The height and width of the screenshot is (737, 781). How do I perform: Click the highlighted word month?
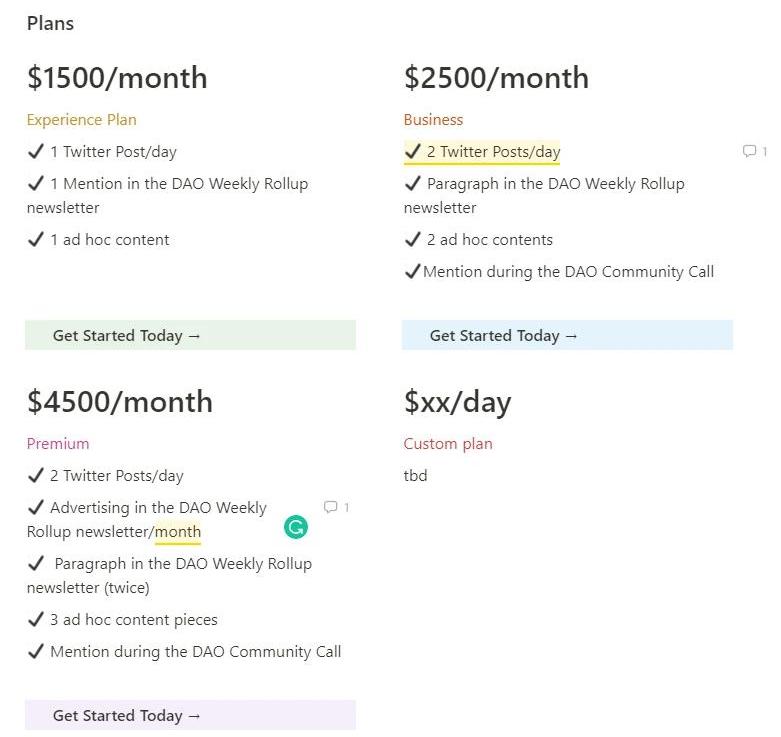[x=178, y=532]
